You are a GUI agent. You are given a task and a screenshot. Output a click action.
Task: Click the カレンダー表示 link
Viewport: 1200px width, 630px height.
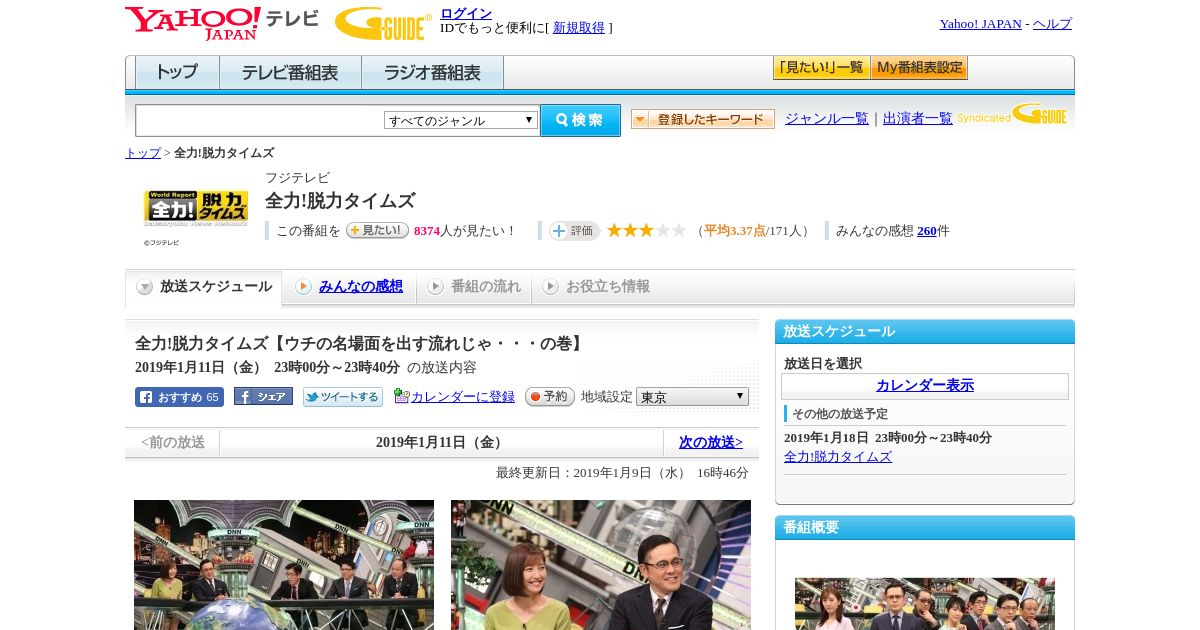point(925,386)
